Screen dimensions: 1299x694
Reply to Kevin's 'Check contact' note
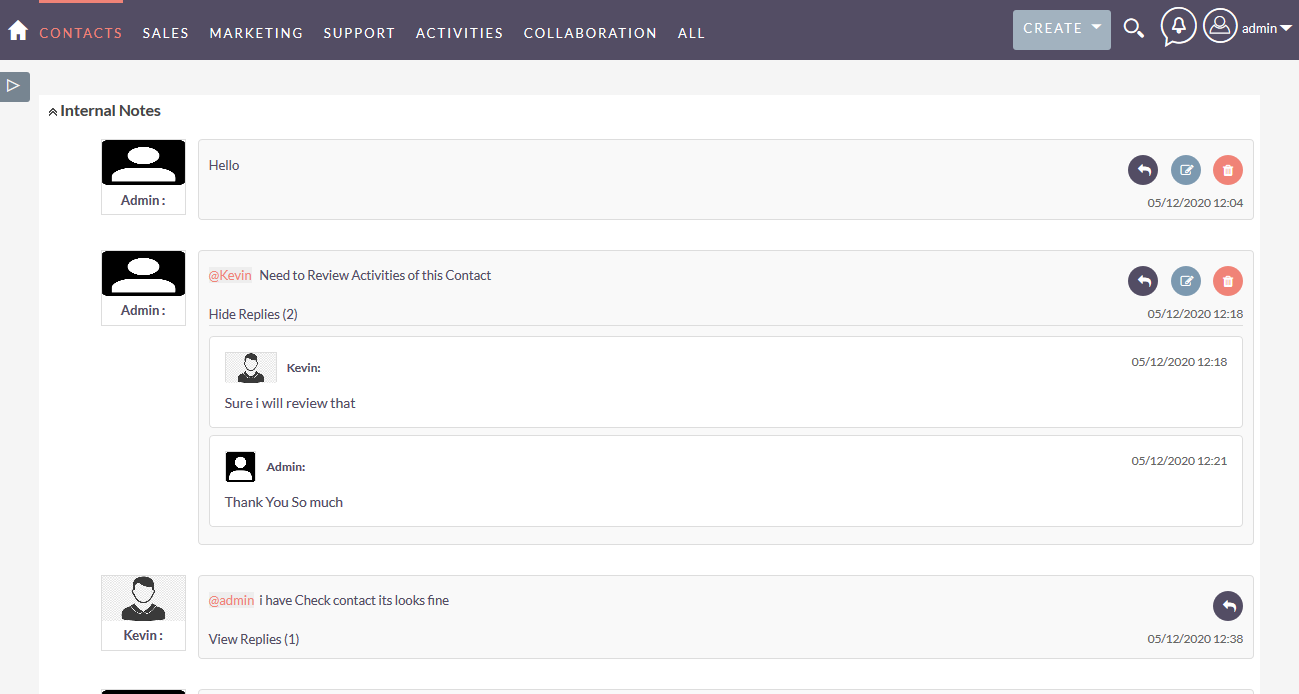point(1228,606)
